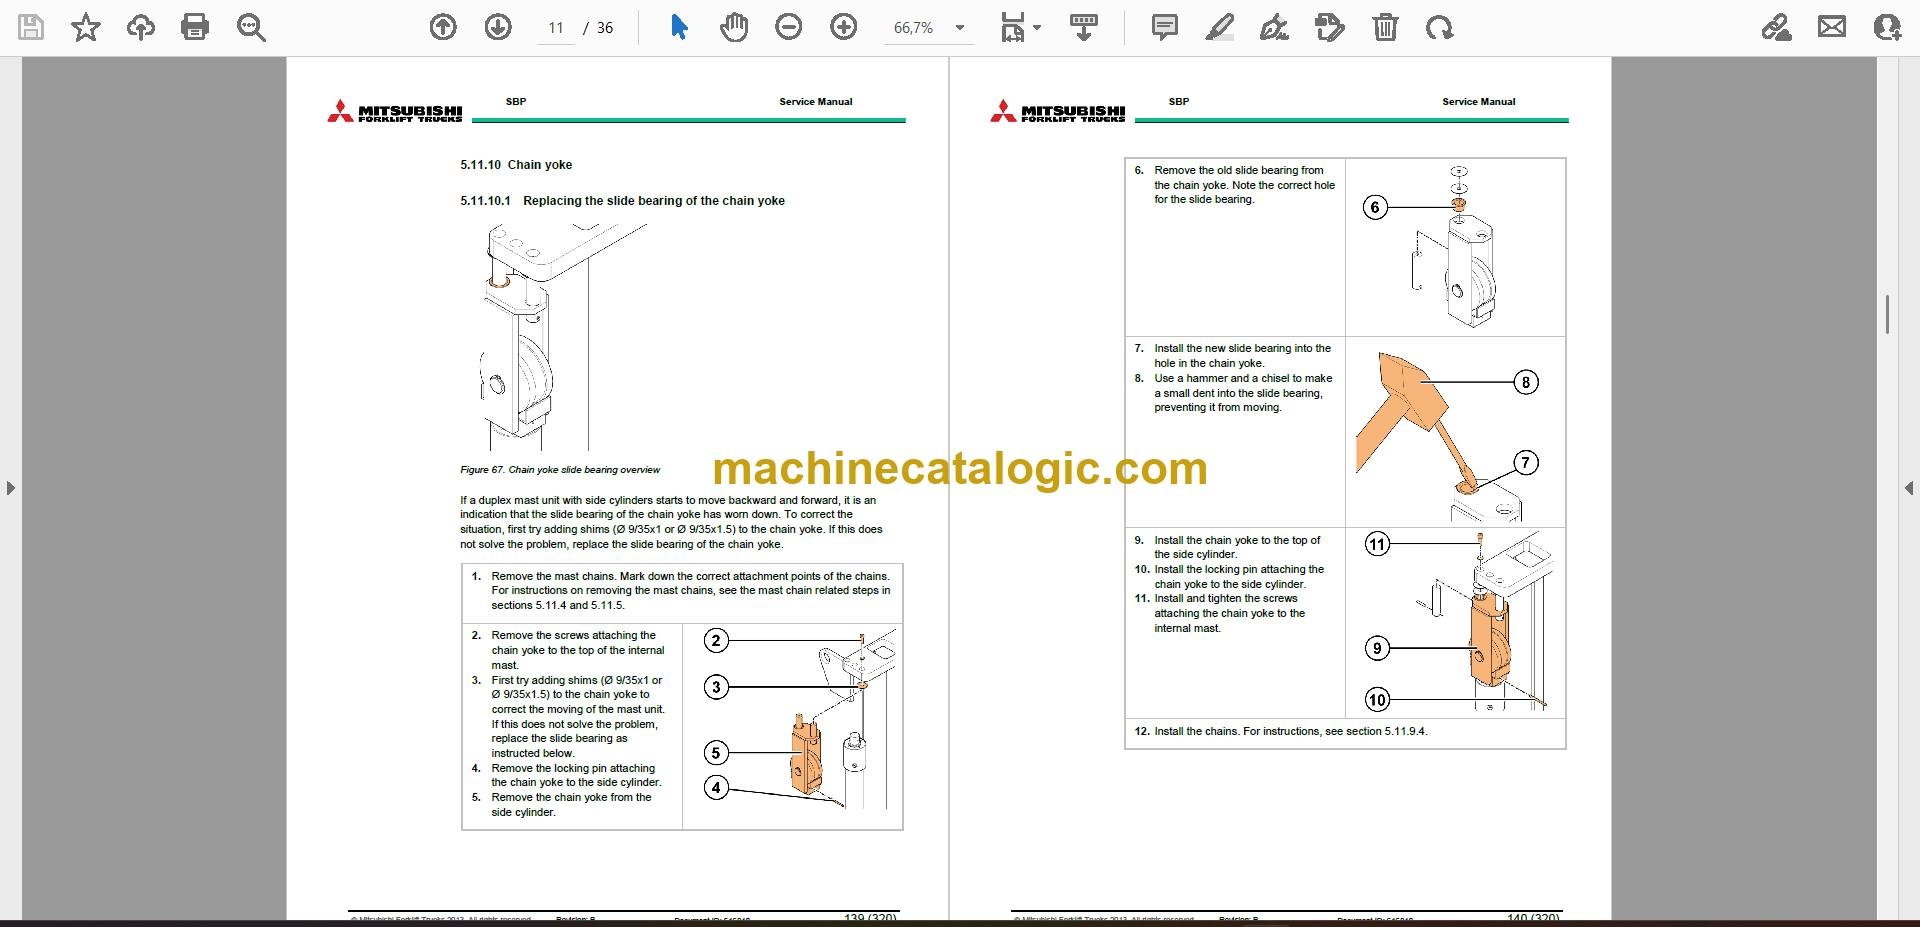This screenshot has height=927, width=1920.
Task: Click the scrolling mode keyboard icon
Action: 1084,28
